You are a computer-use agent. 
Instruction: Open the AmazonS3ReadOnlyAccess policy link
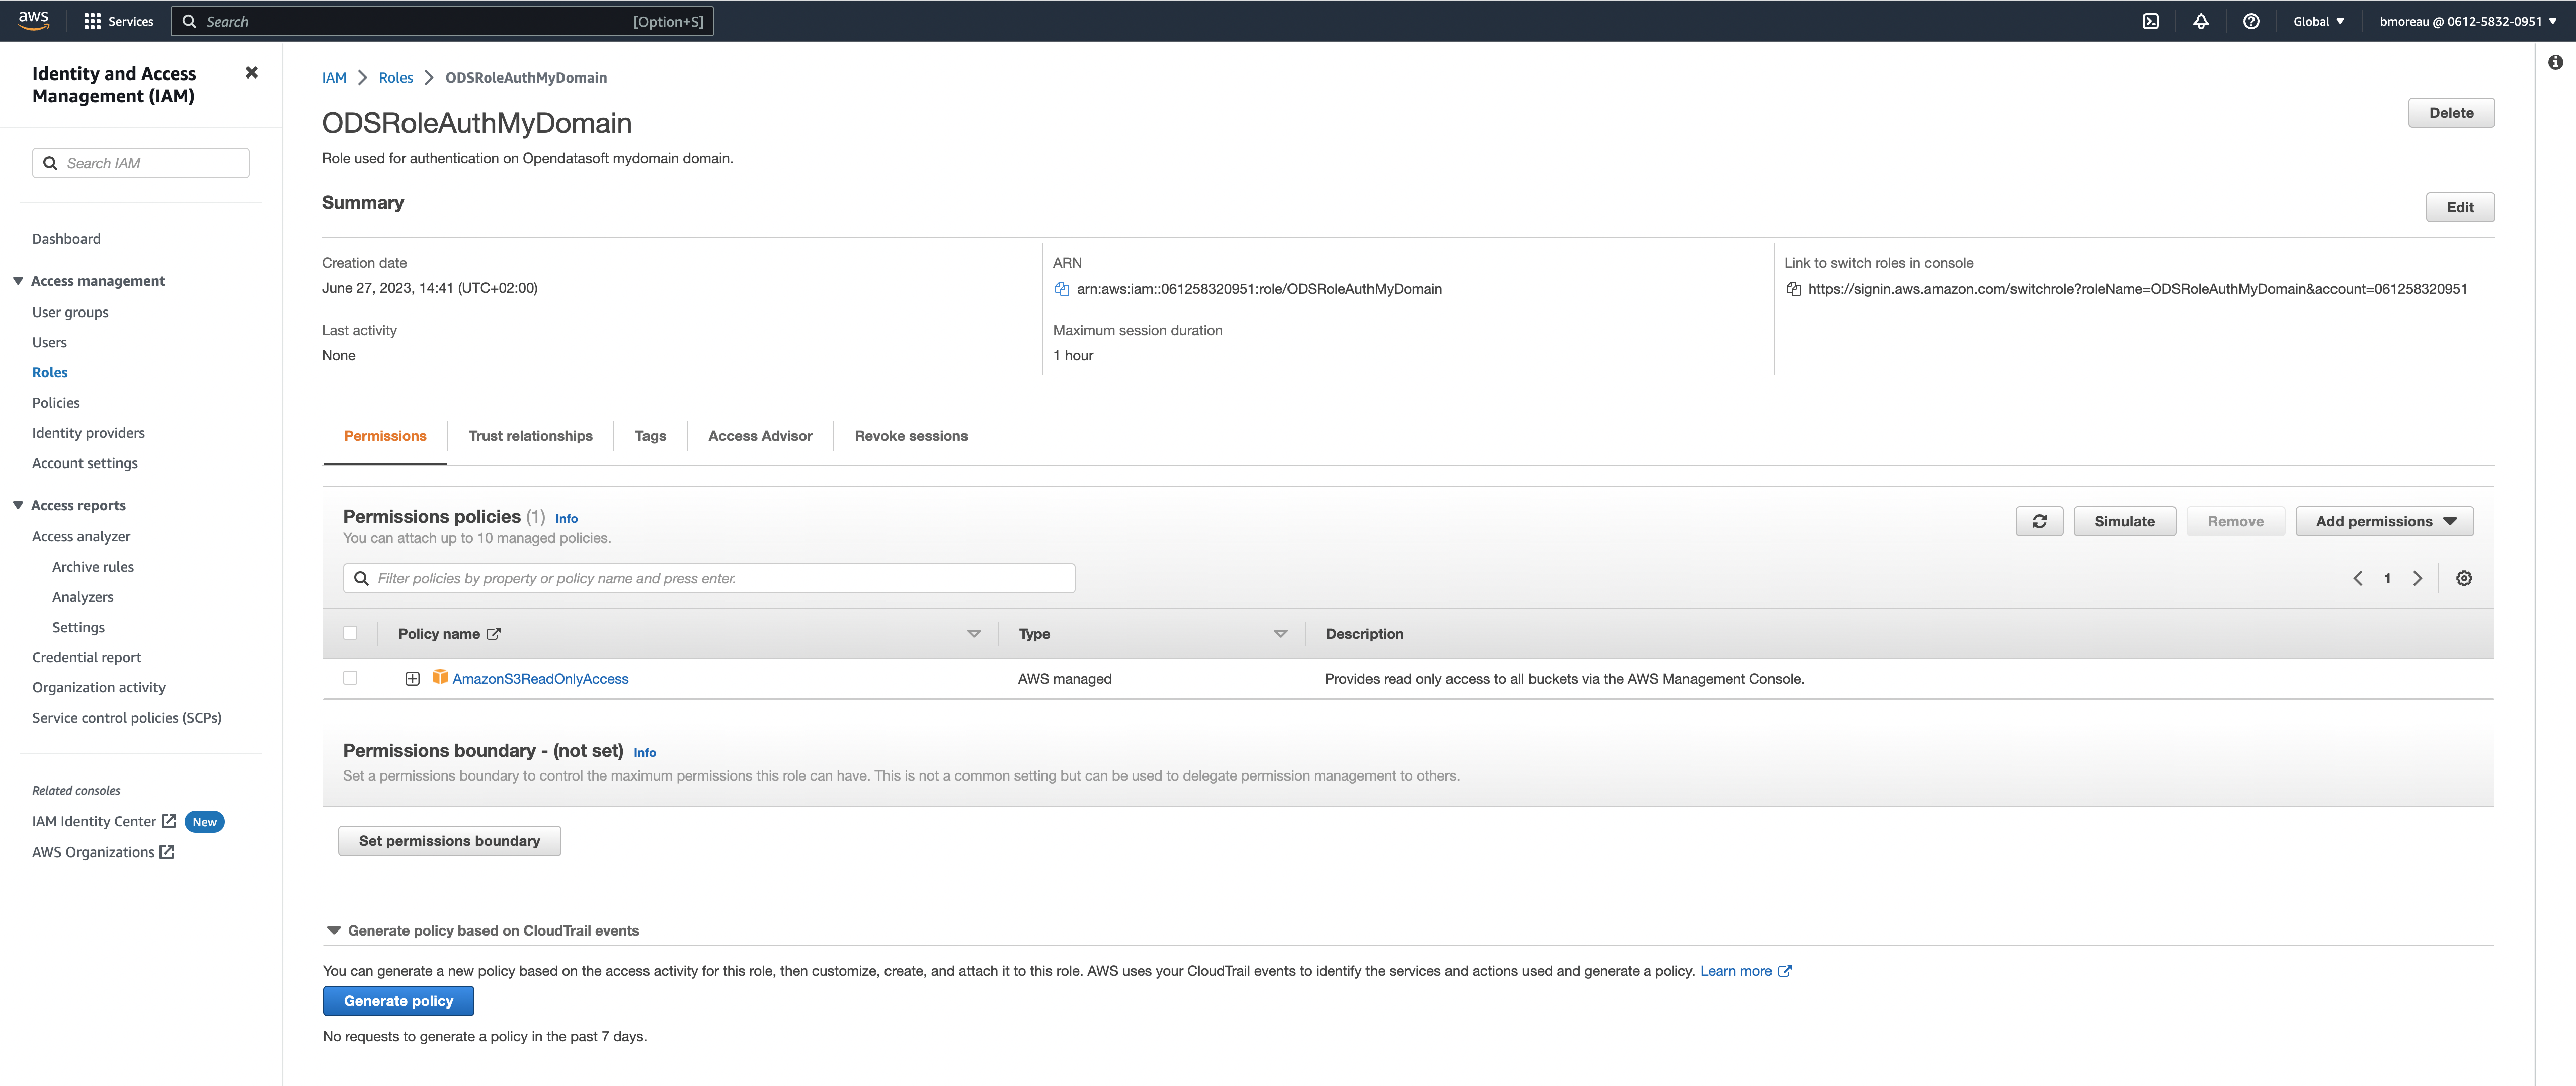click(540, 679)
